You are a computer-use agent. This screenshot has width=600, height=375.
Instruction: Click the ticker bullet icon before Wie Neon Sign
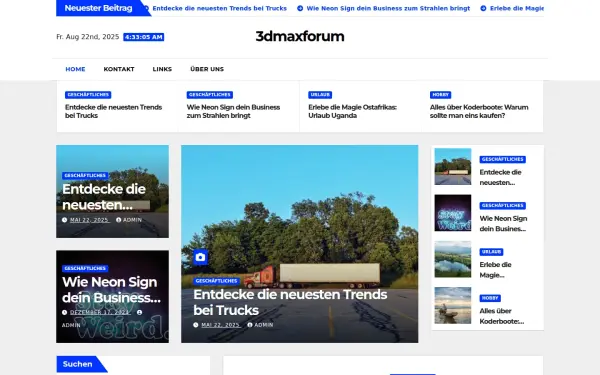(300, 8)
